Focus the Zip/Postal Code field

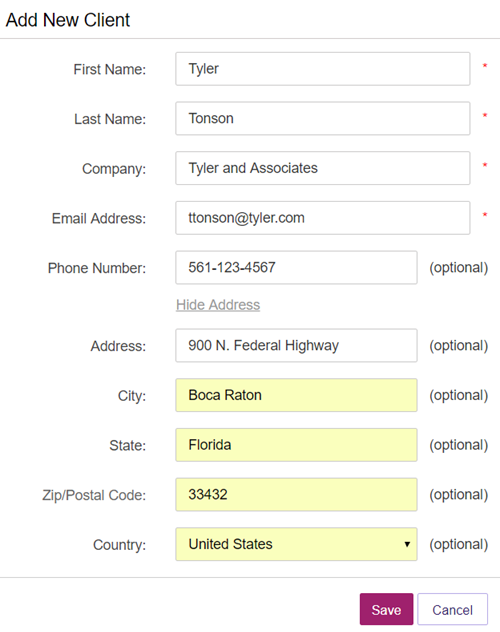297,495
